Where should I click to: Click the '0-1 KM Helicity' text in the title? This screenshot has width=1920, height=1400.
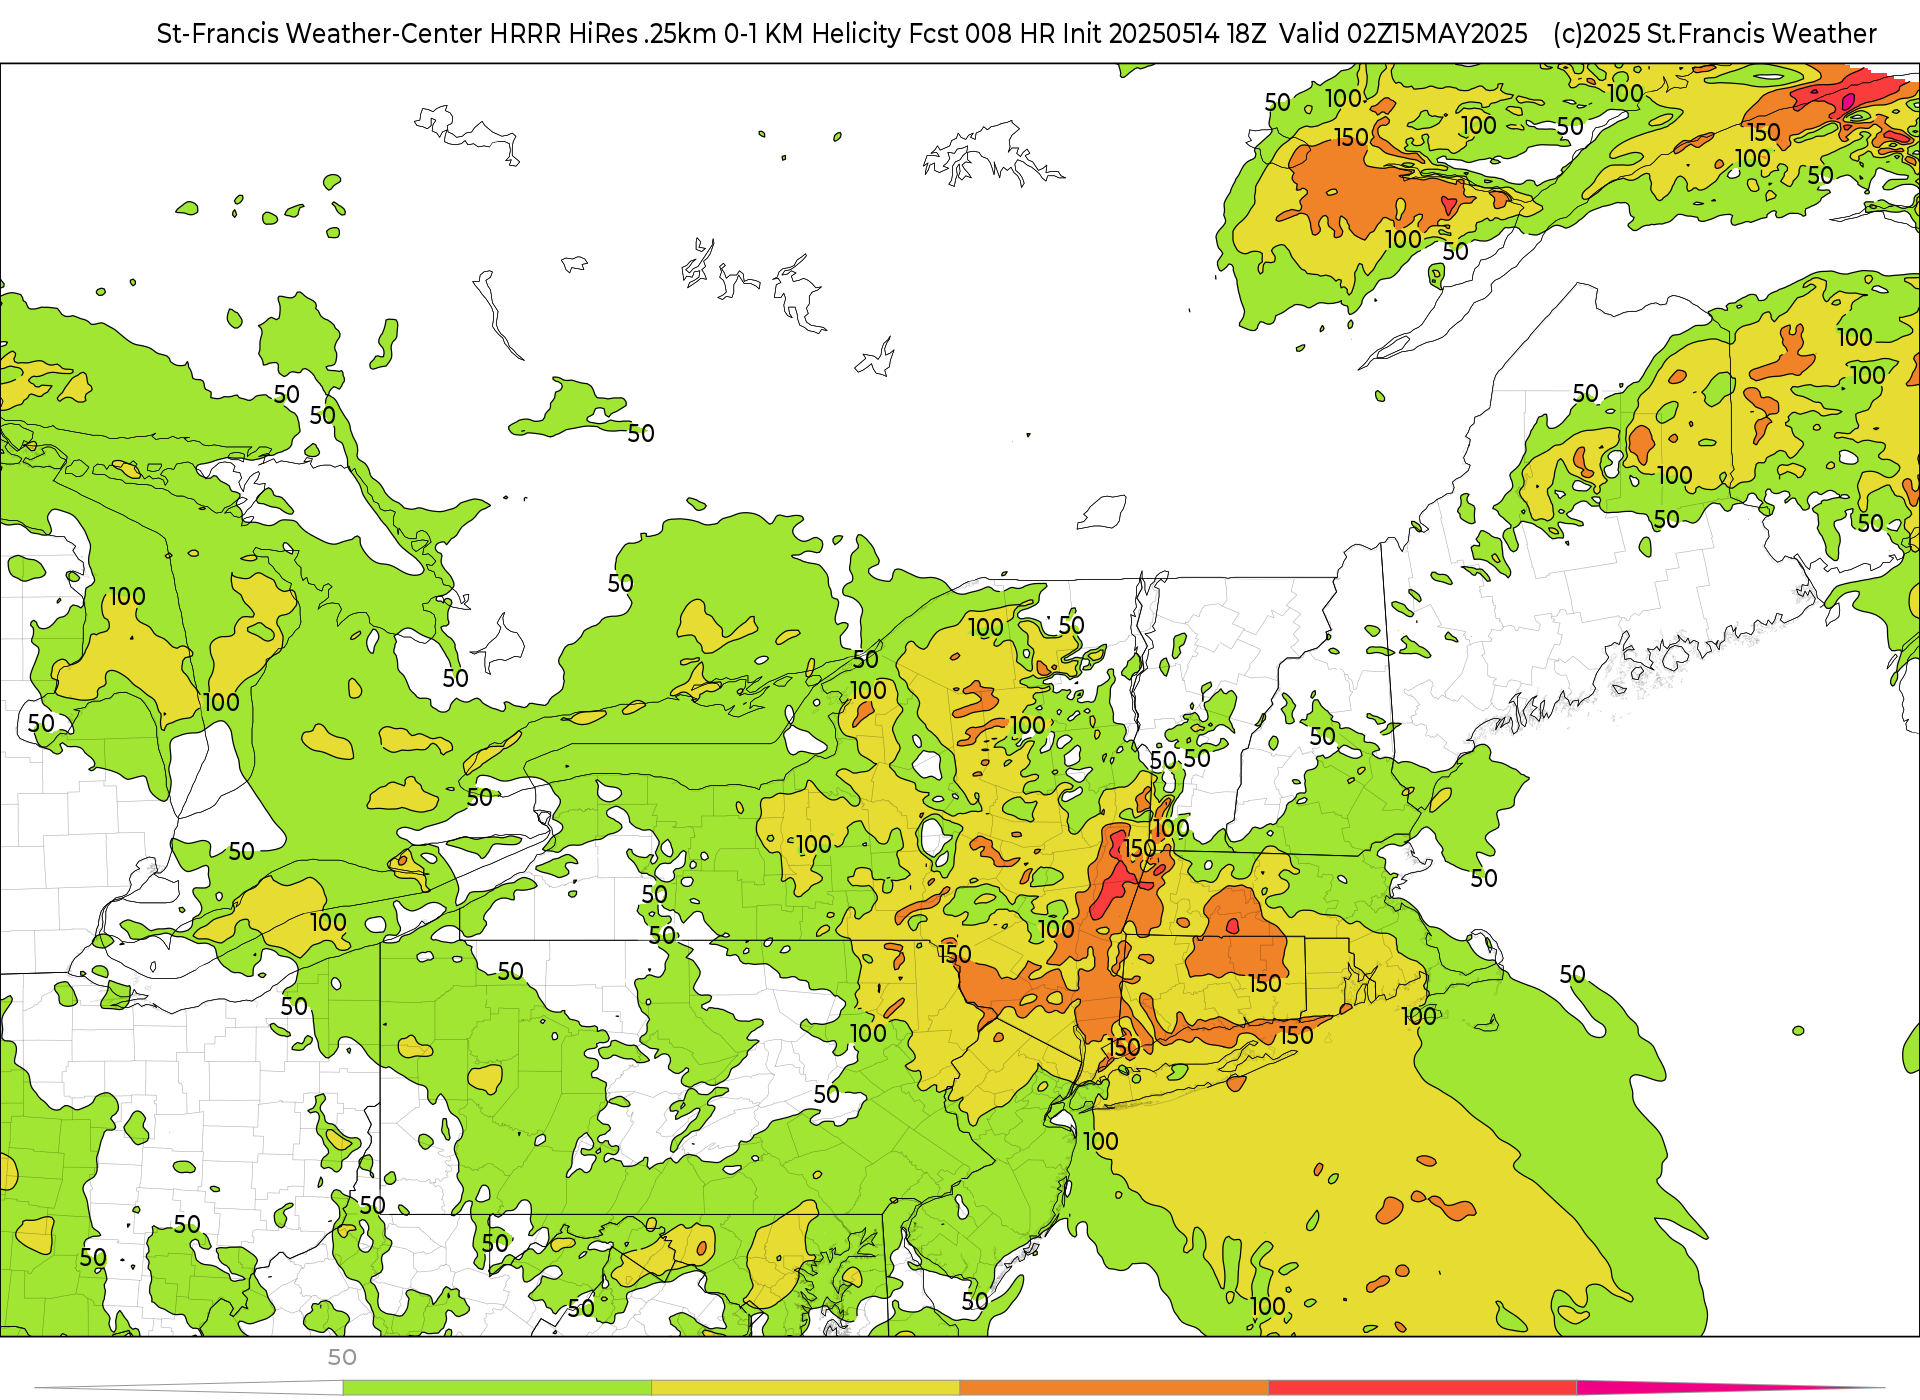click(x=812, y=34)
